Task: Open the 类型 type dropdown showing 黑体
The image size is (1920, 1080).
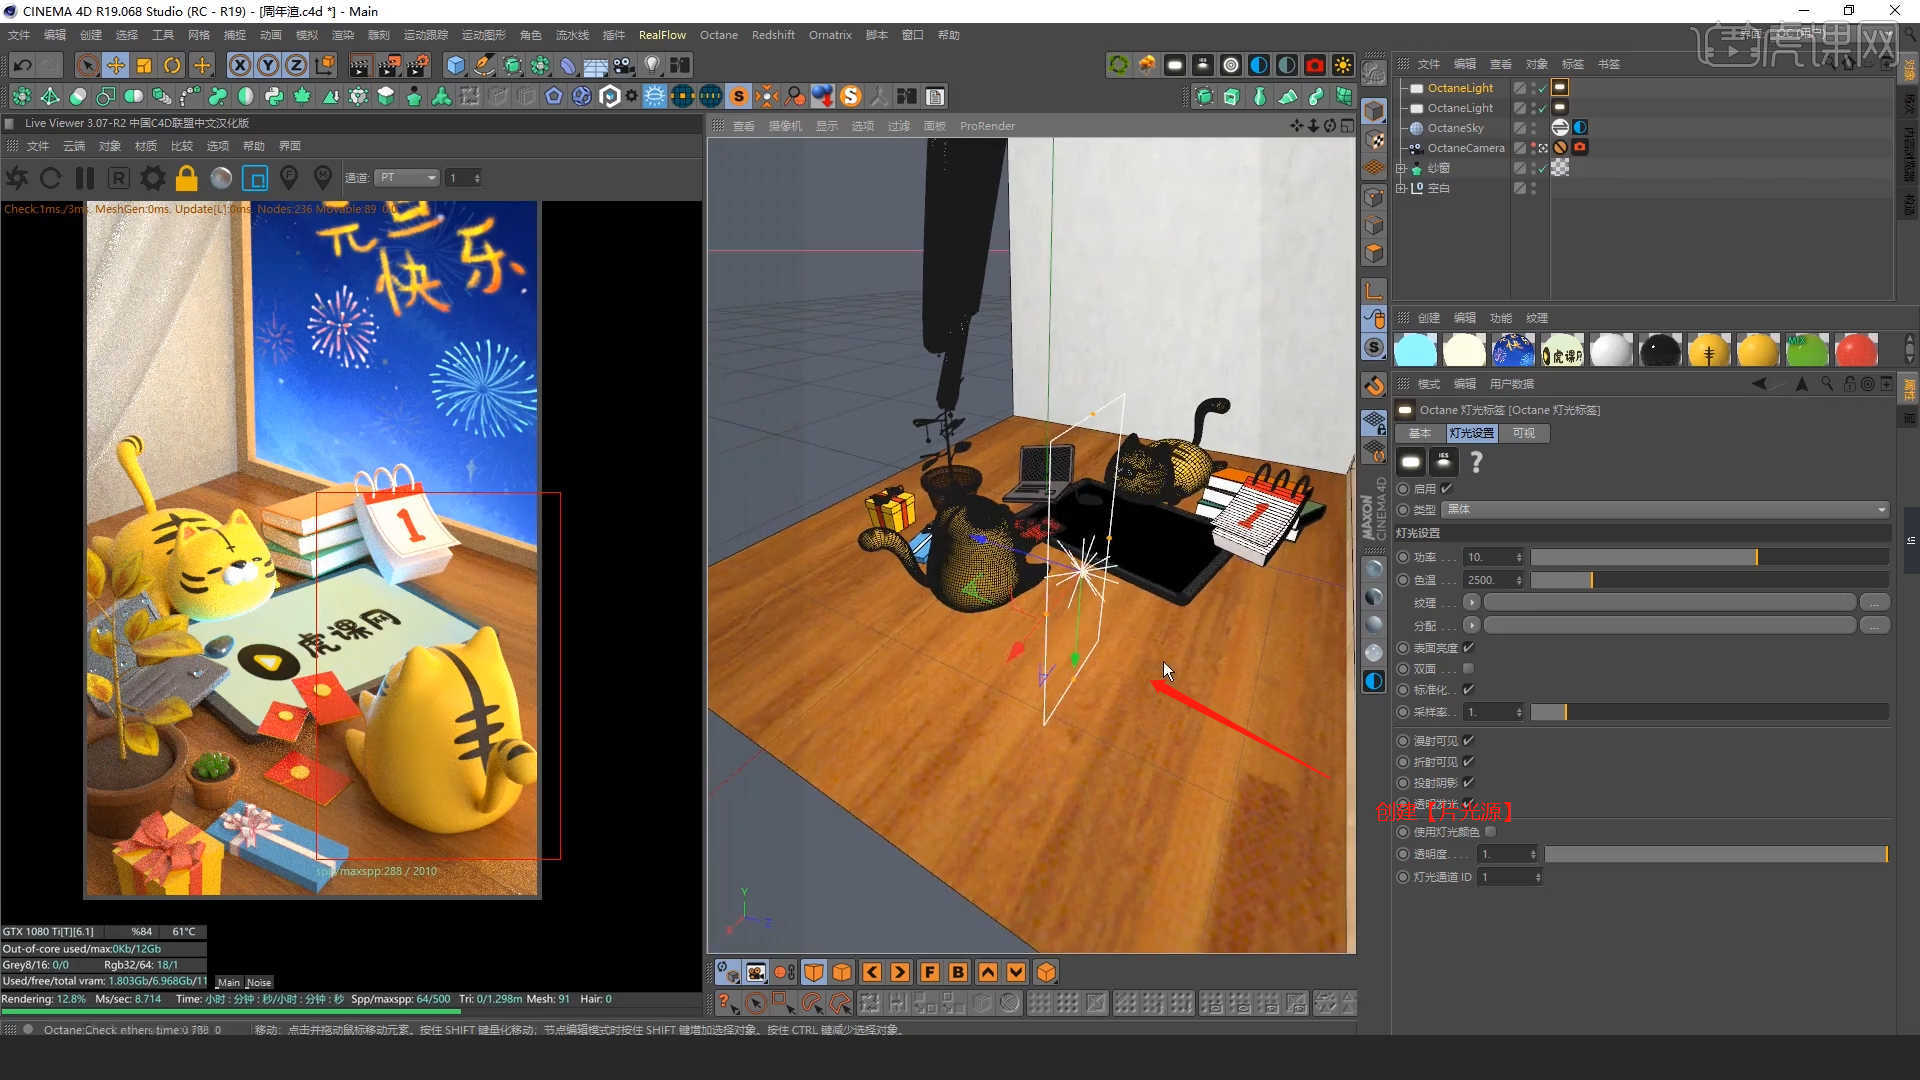Action: click(1665, 510)
